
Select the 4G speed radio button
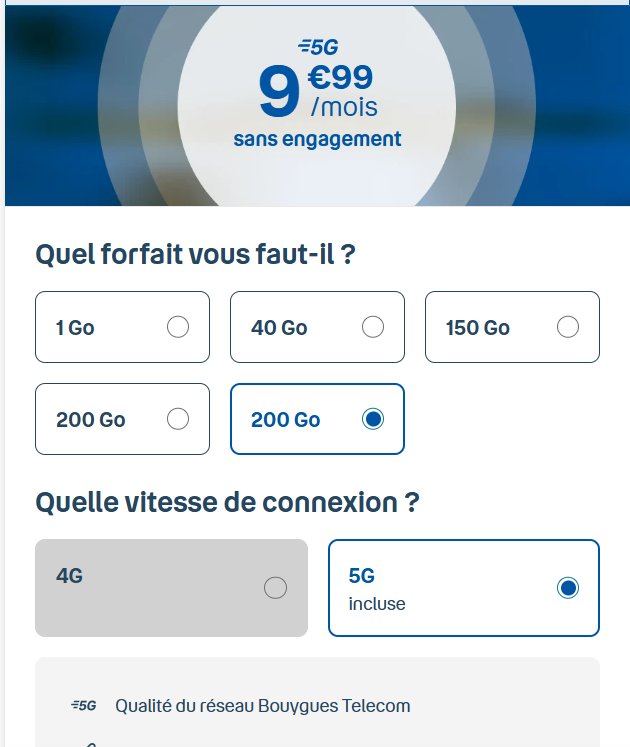click(275, 588)
